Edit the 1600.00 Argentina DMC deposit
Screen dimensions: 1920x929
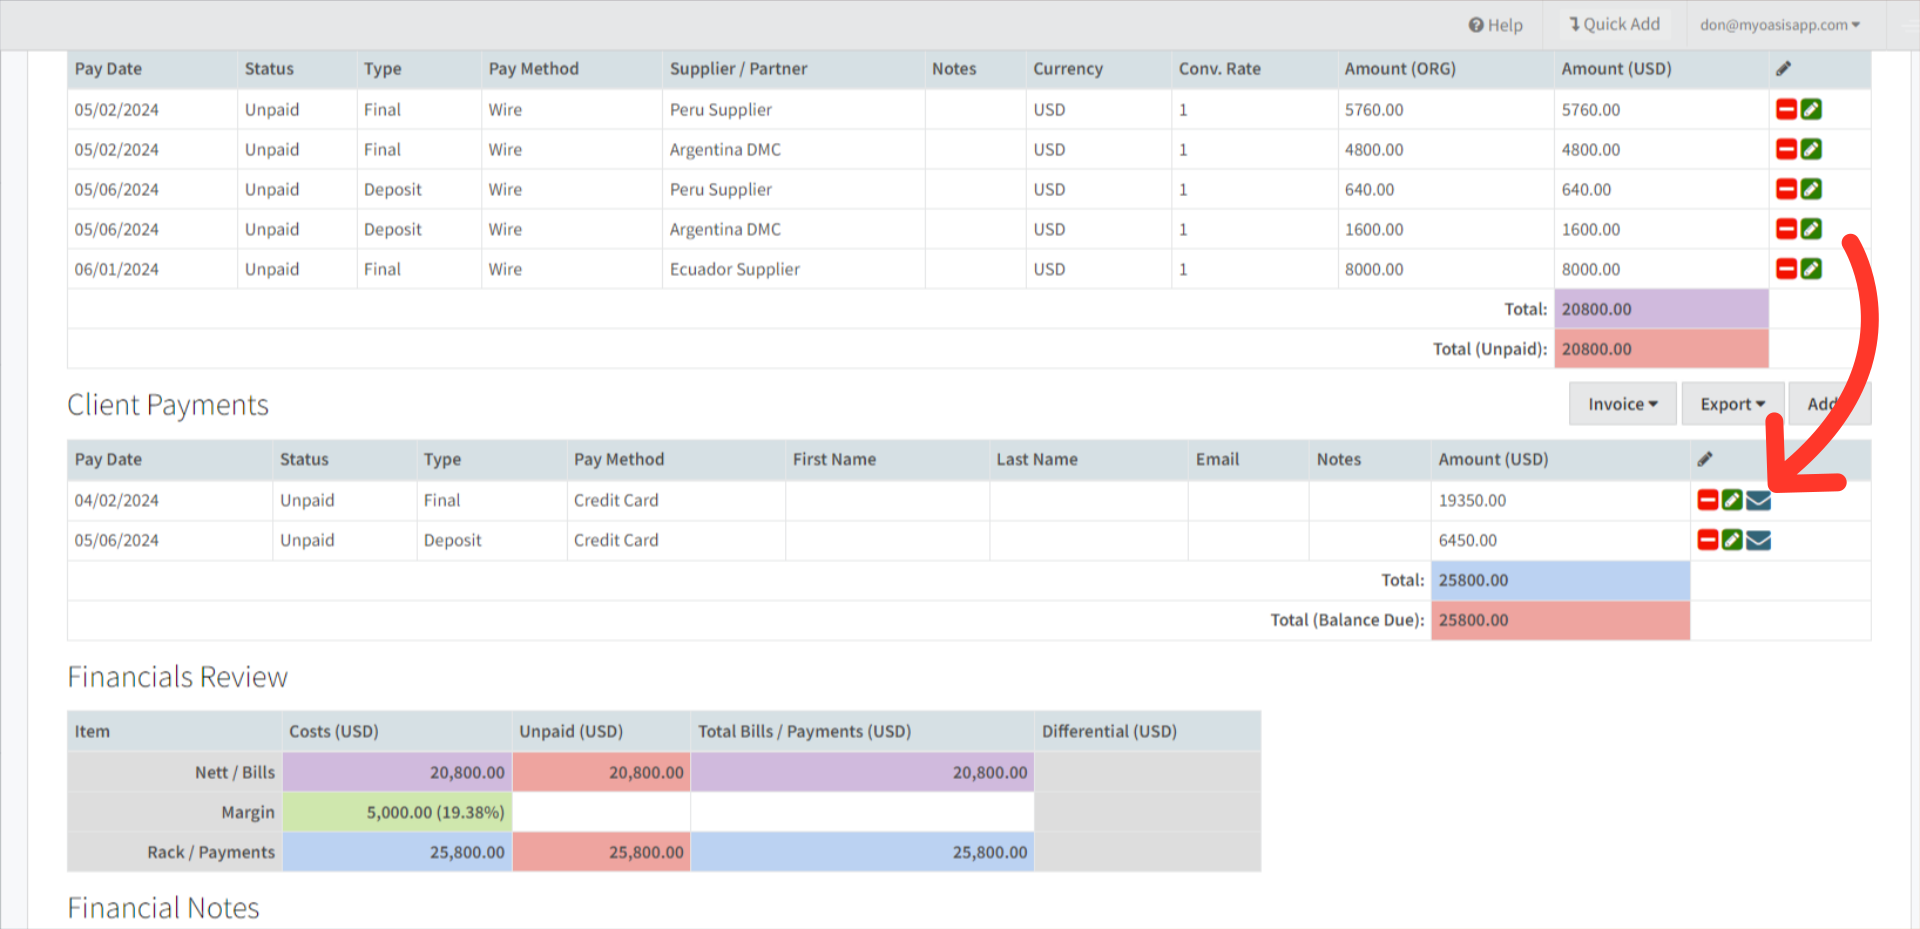tap(1811, 229)
